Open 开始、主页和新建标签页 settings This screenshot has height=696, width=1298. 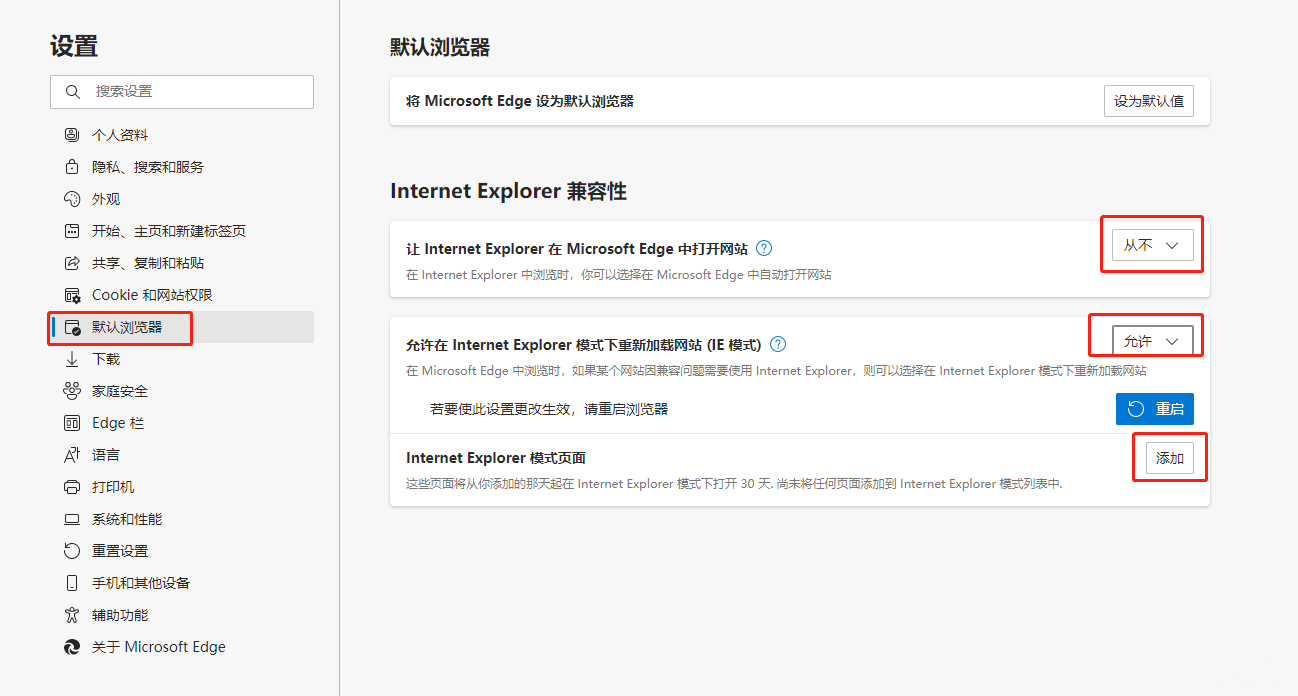click(x=168, y=231)
